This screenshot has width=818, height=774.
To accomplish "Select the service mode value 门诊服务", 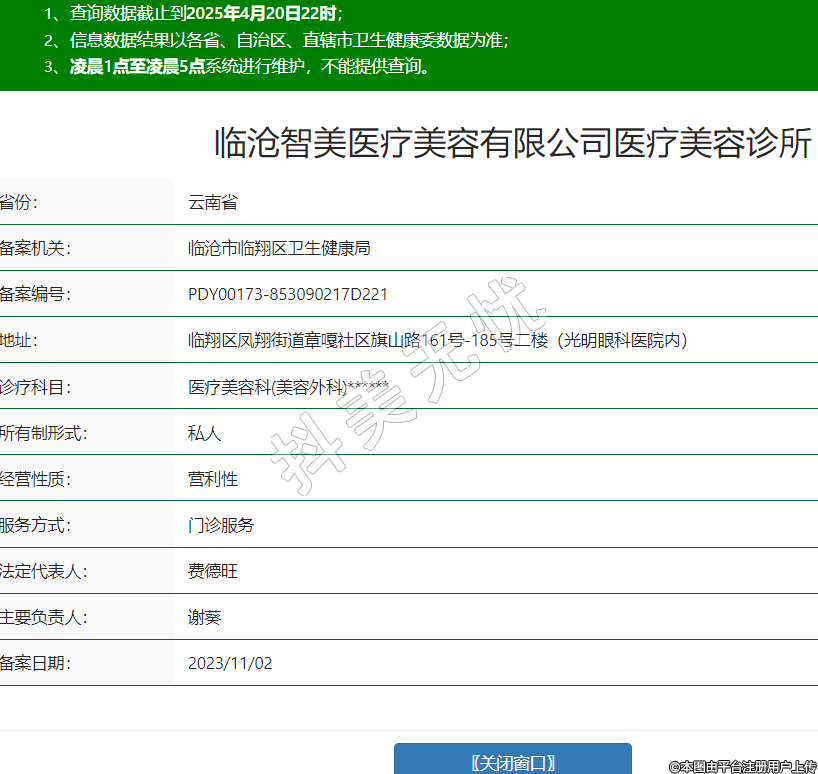I will pyautogui.click(x=221, y=525).
